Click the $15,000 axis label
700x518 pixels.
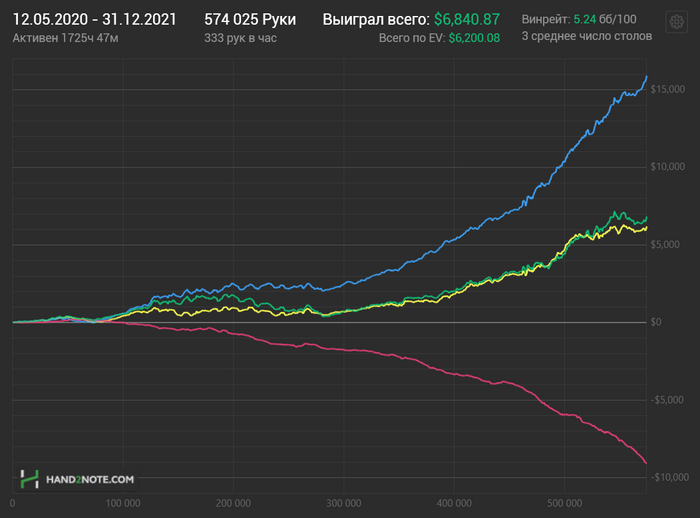667,89
